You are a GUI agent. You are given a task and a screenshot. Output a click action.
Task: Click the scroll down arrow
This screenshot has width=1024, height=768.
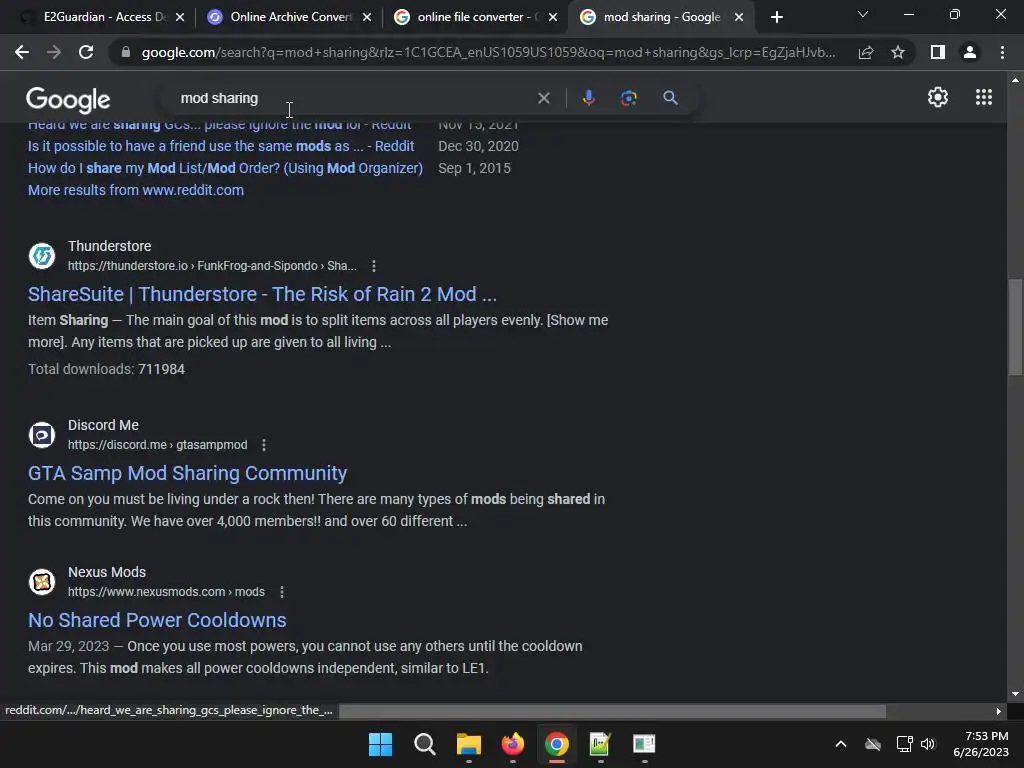[x=1015, y=694]
